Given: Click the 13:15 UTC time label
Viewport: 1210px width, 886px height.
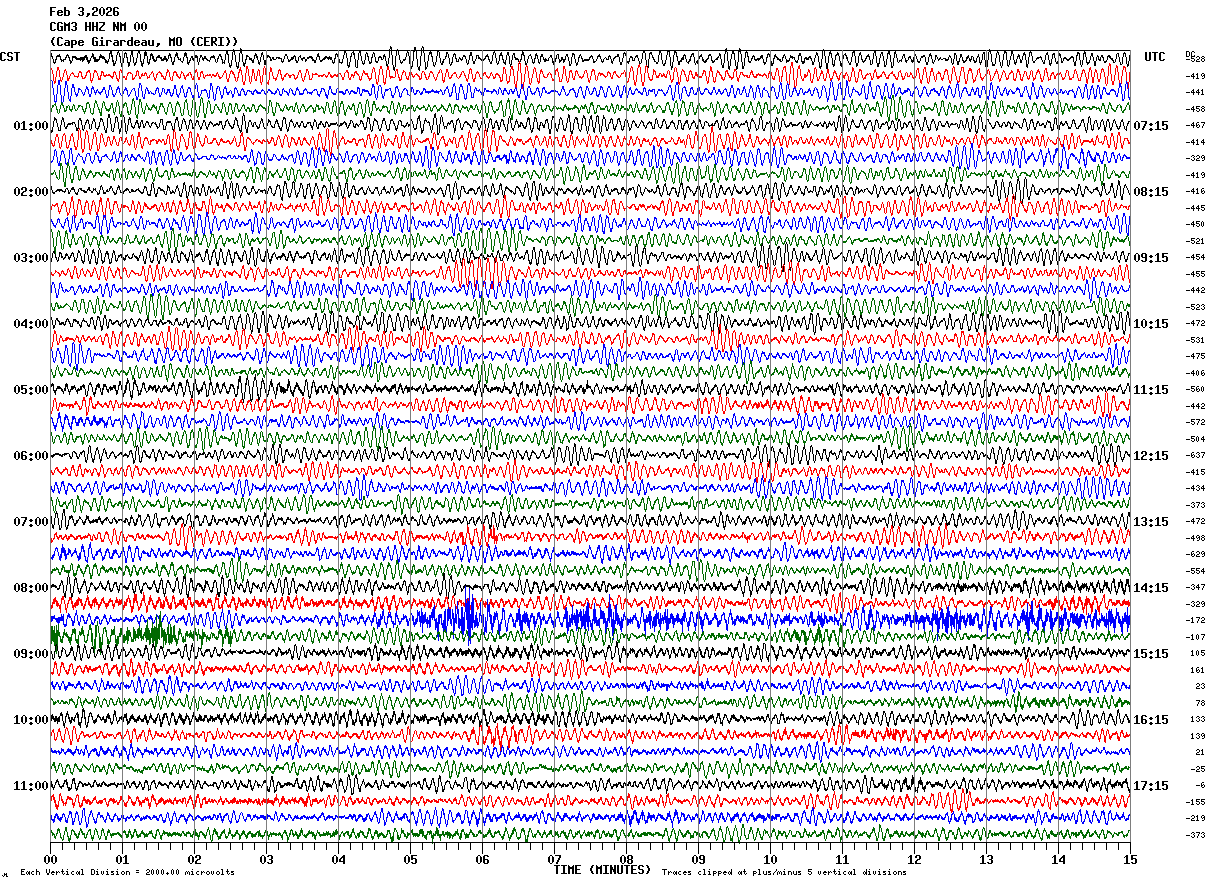Looking at the screenshot, I should (x=1151, y=522).
